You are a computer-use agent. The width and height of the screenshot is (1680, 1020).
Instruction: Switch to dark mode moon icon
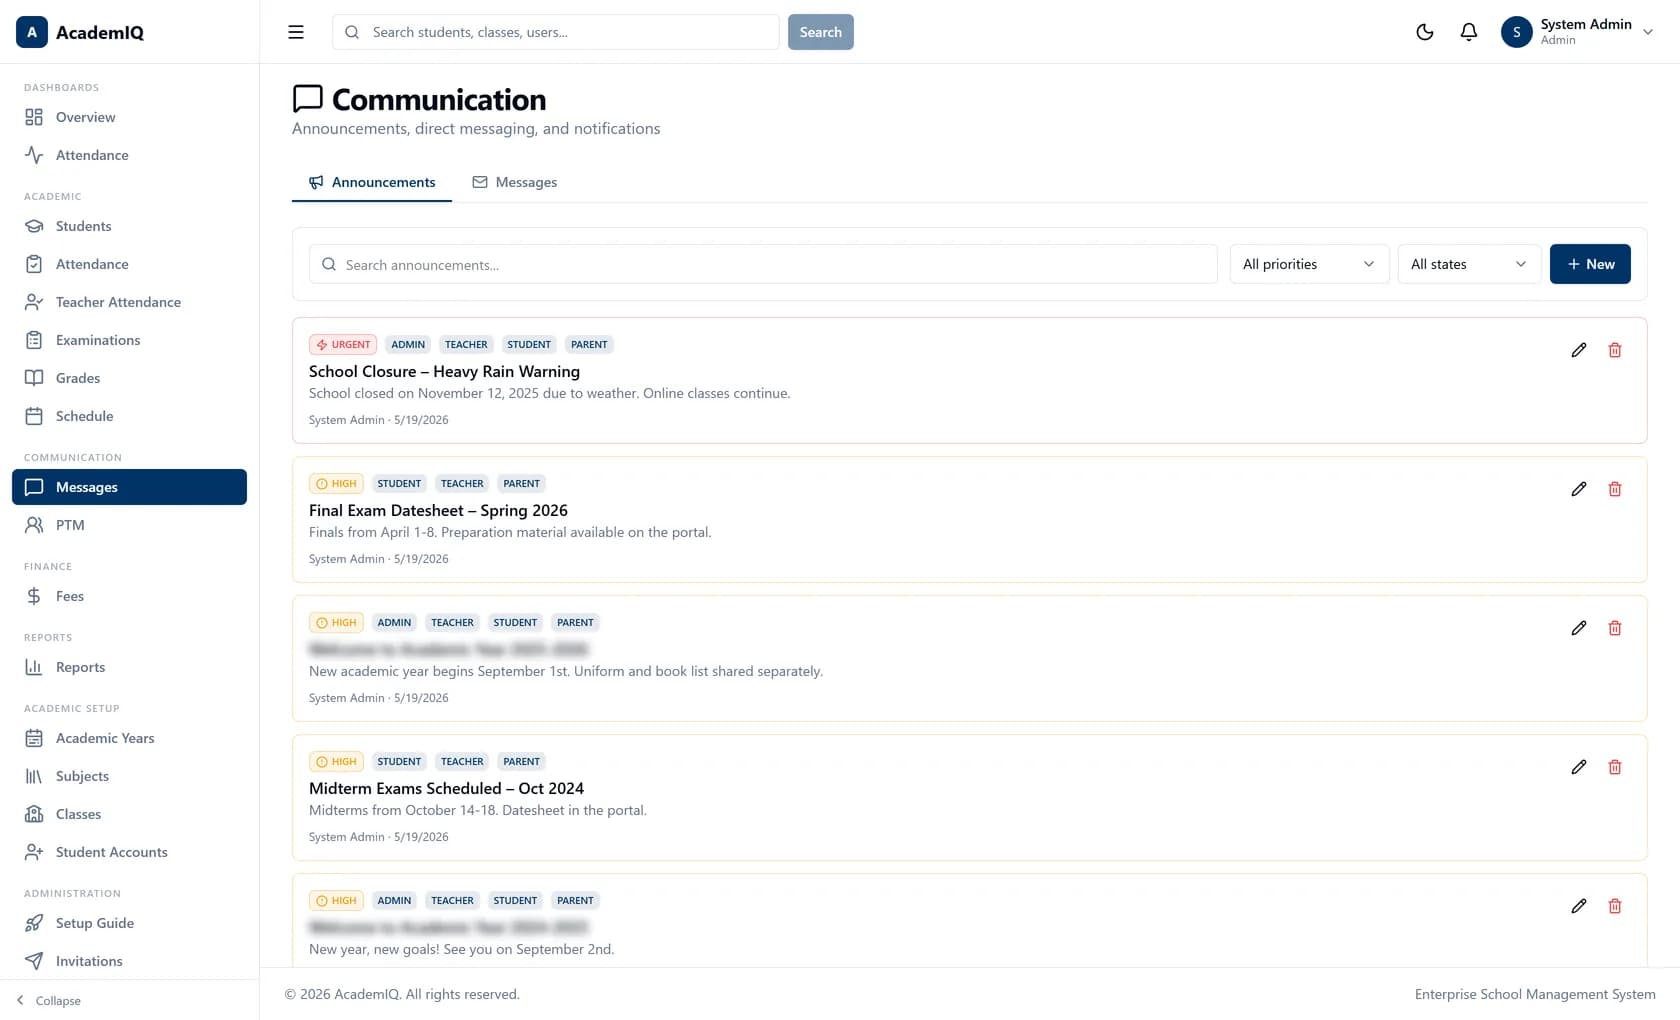pos(1425,32)
